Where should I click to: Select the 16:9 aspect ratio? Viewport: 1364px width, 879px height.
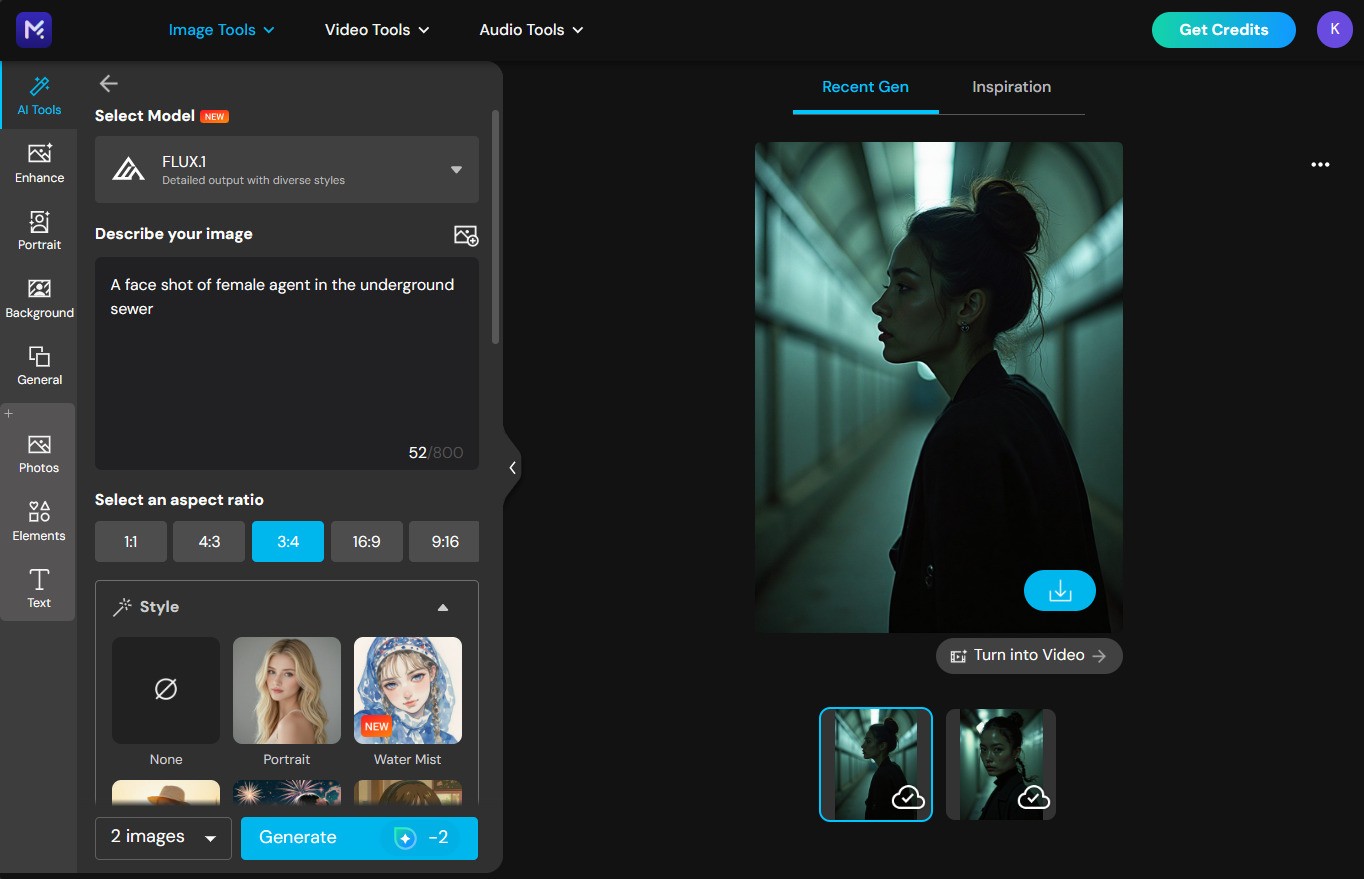tap(367, 542)
